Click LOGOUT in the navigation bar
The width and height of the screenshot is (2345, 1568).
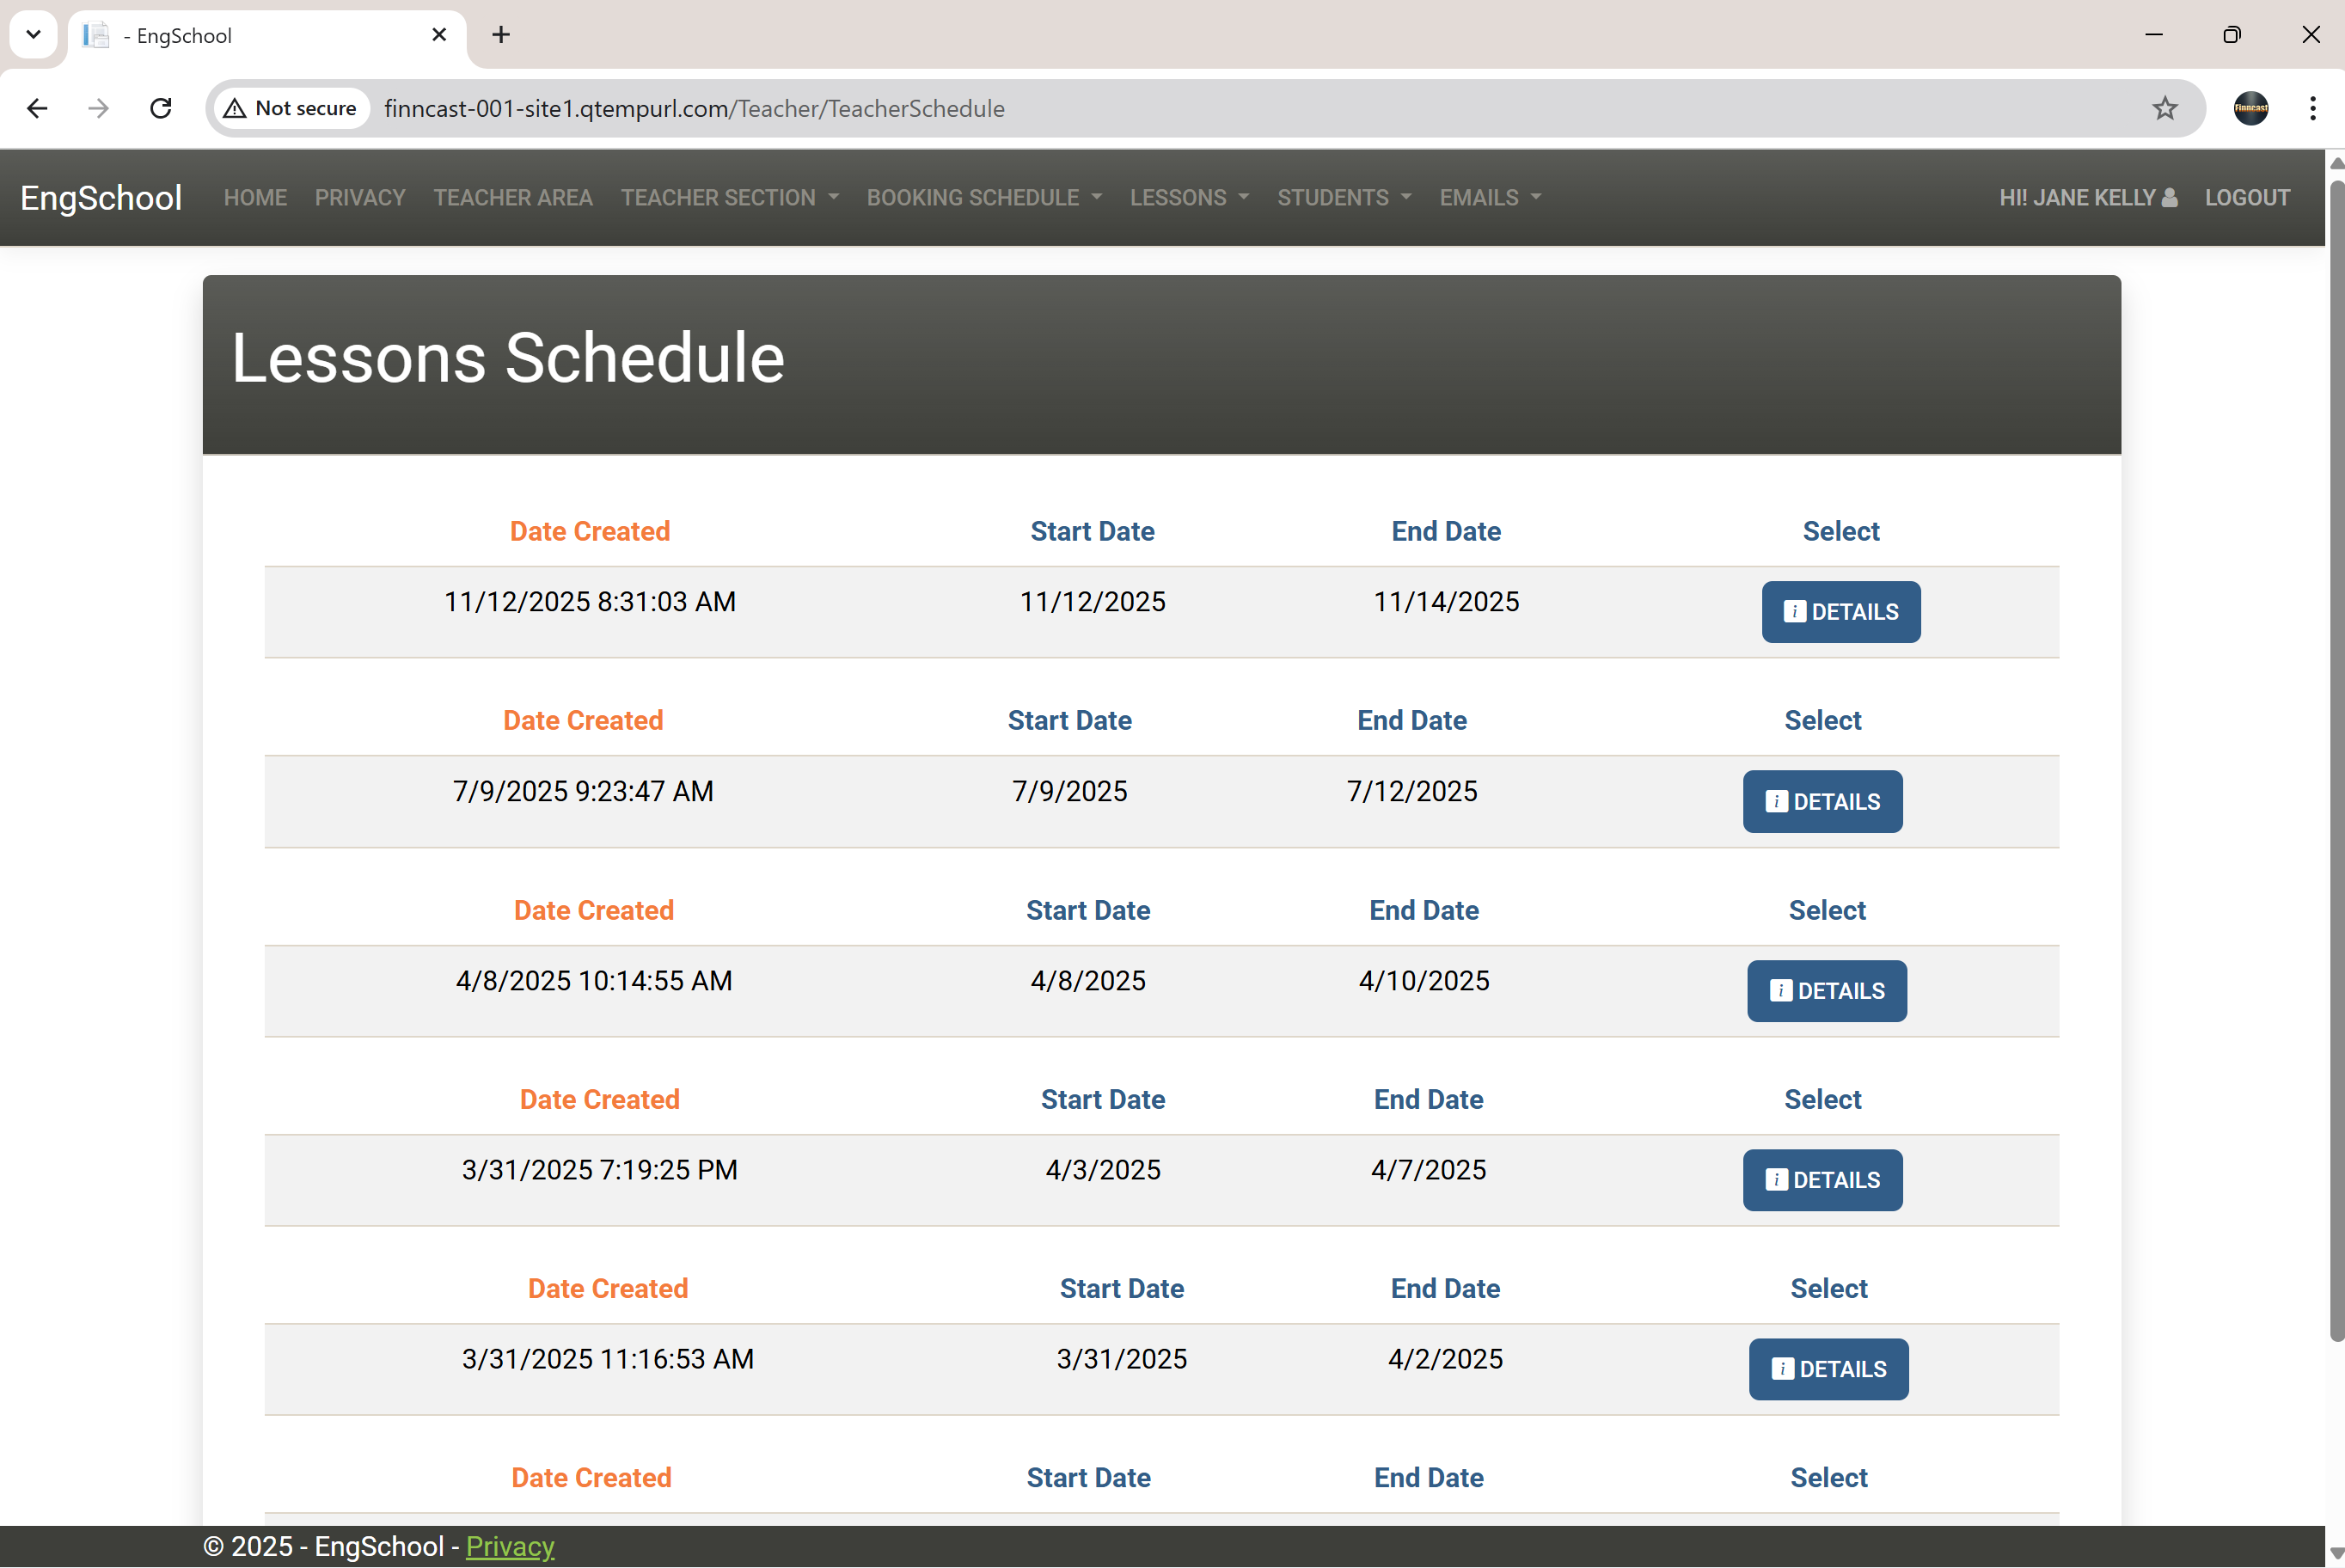pos(2247,197)
